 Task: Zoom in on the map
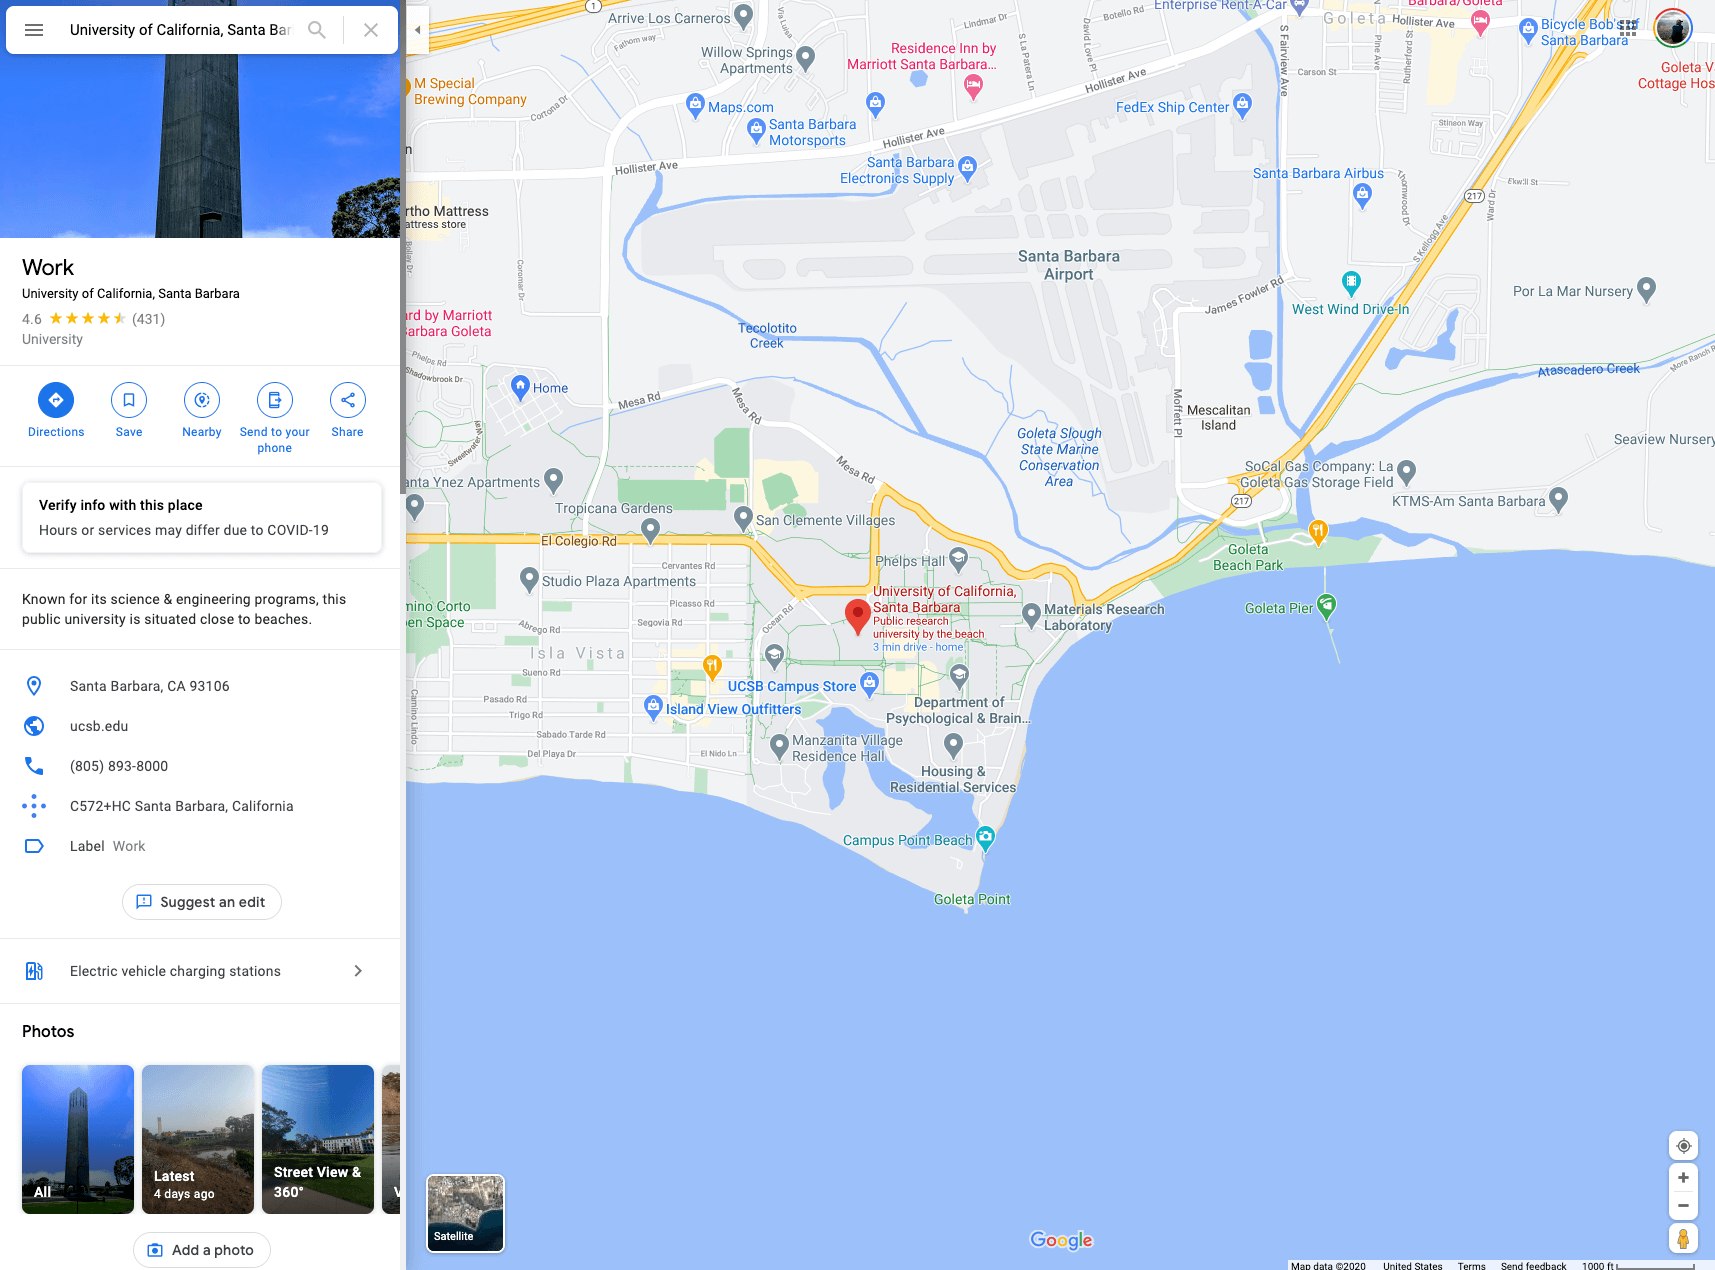point(1683,1178)
